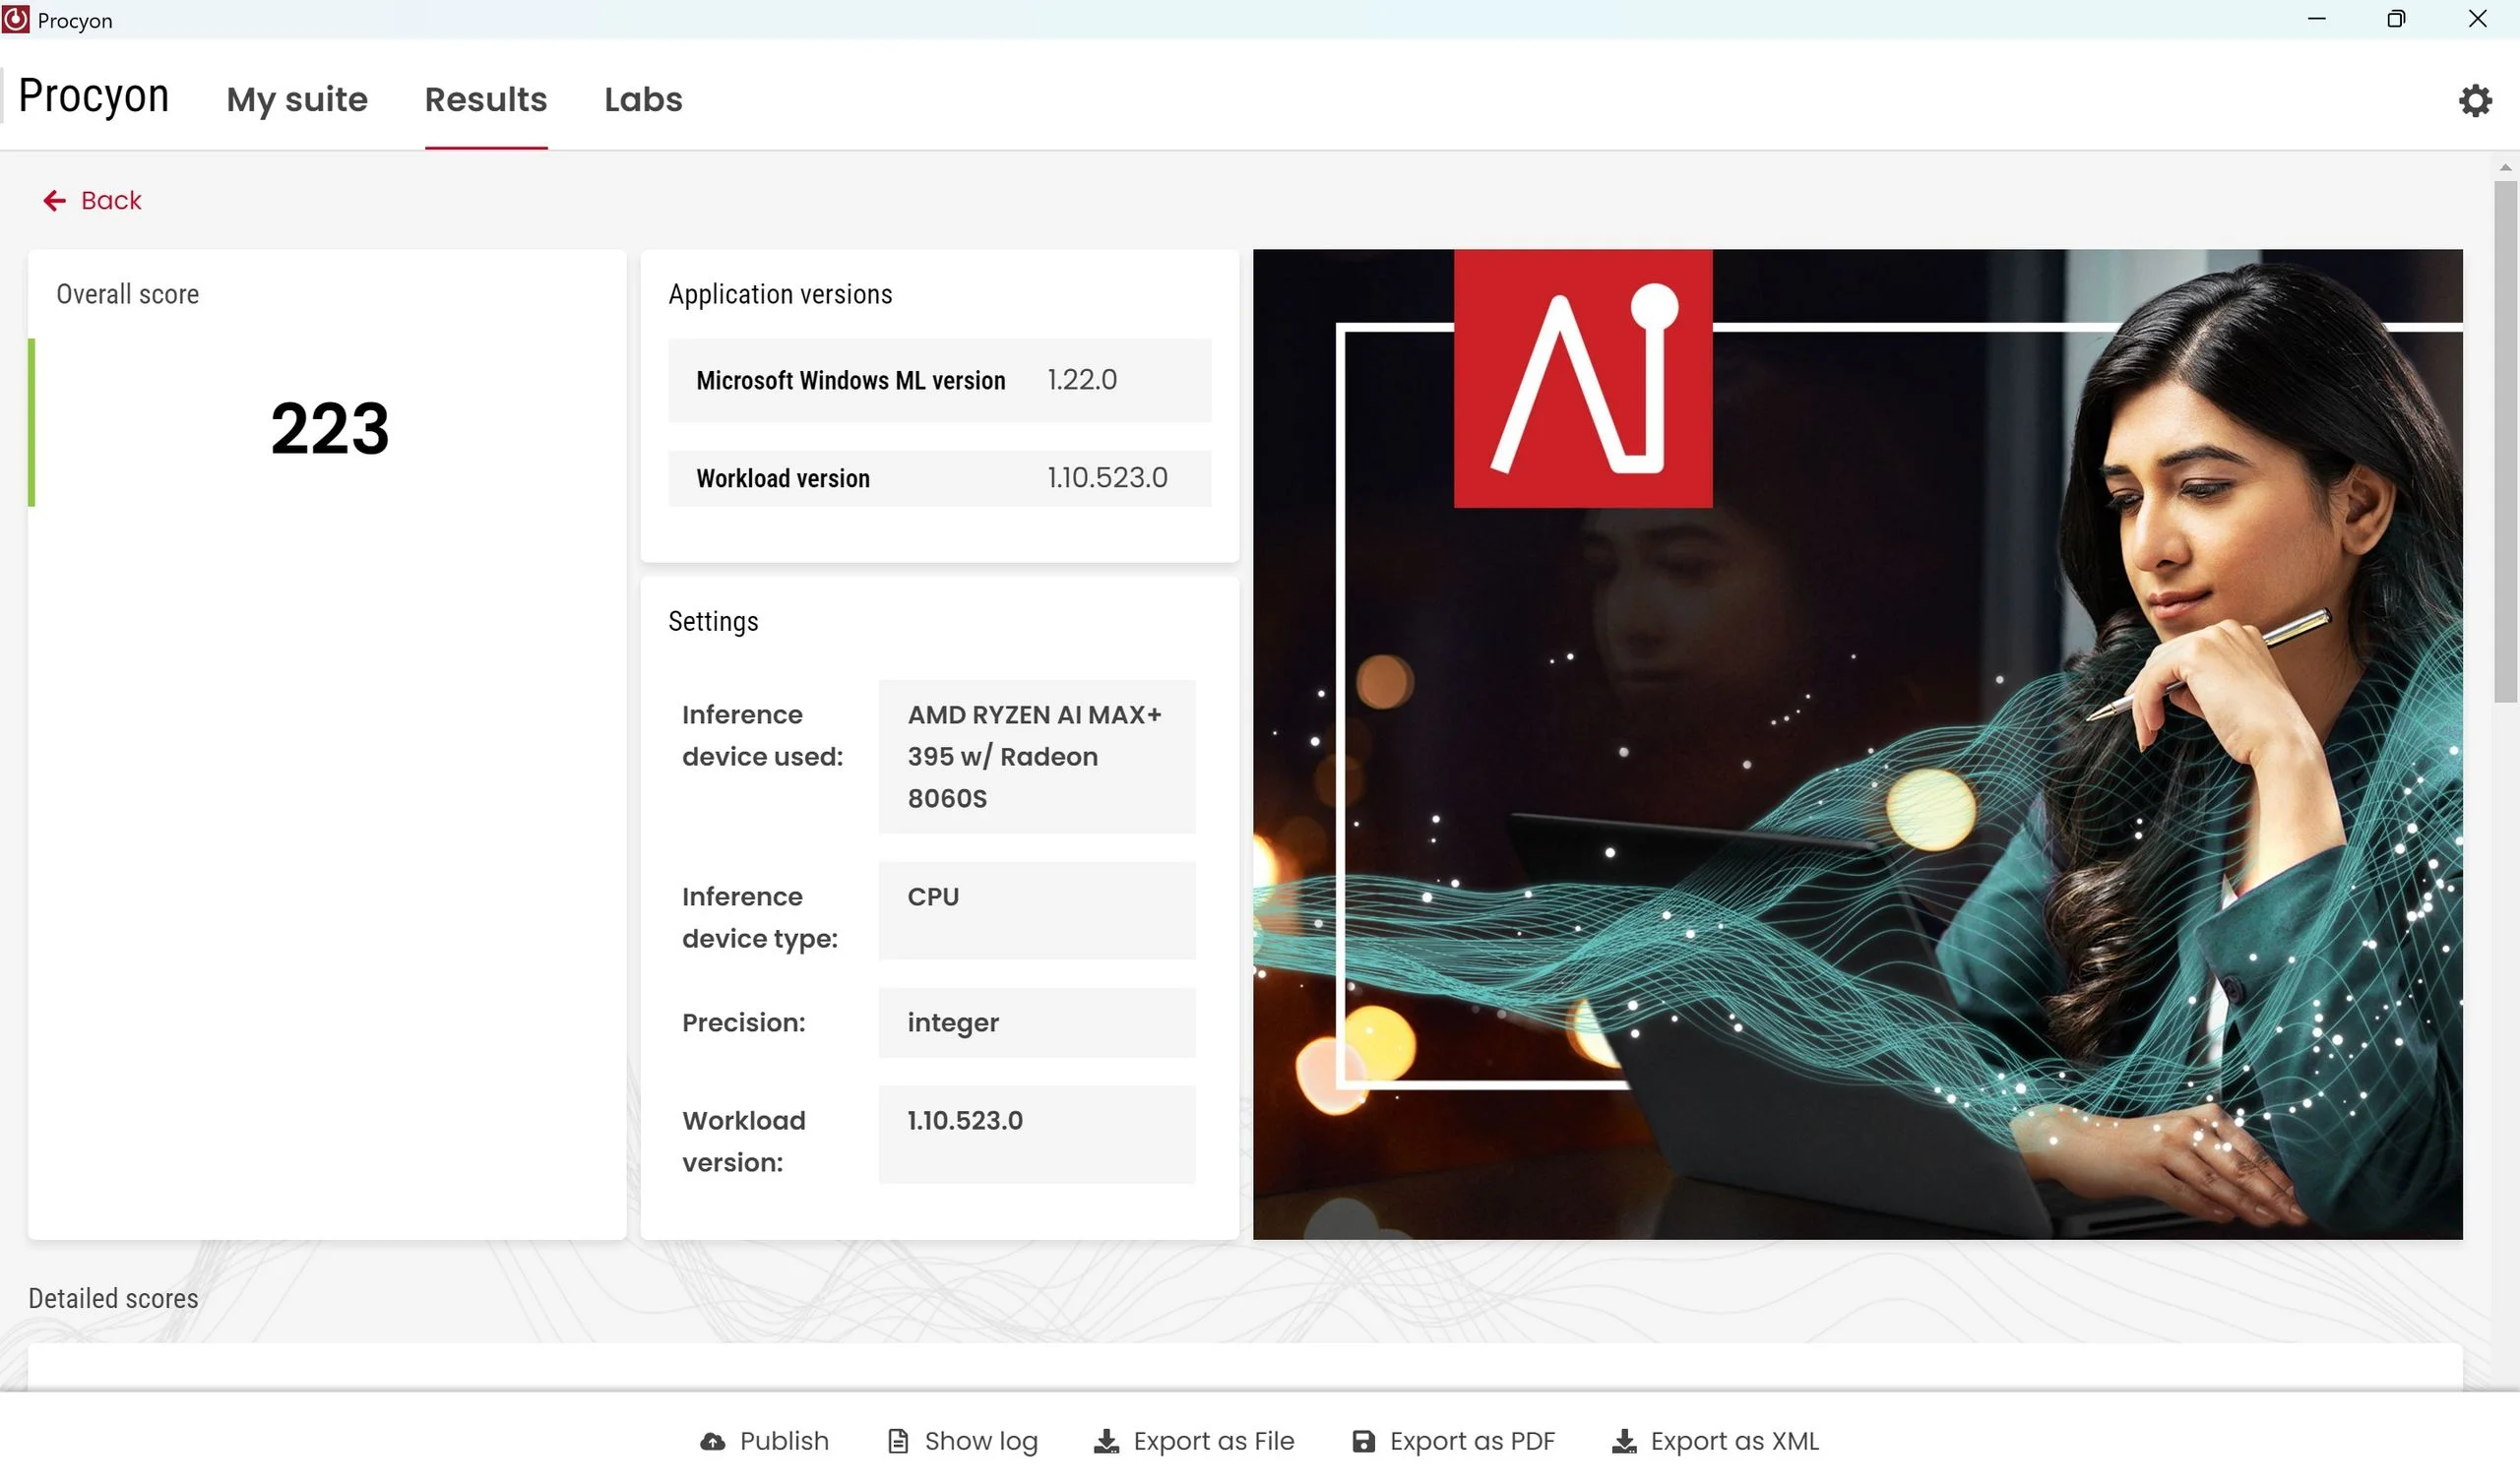The height and width of the screenshot is (1483, 2520).
Task: Click the AI benchmark banner image
Action: click(1857, 744)
